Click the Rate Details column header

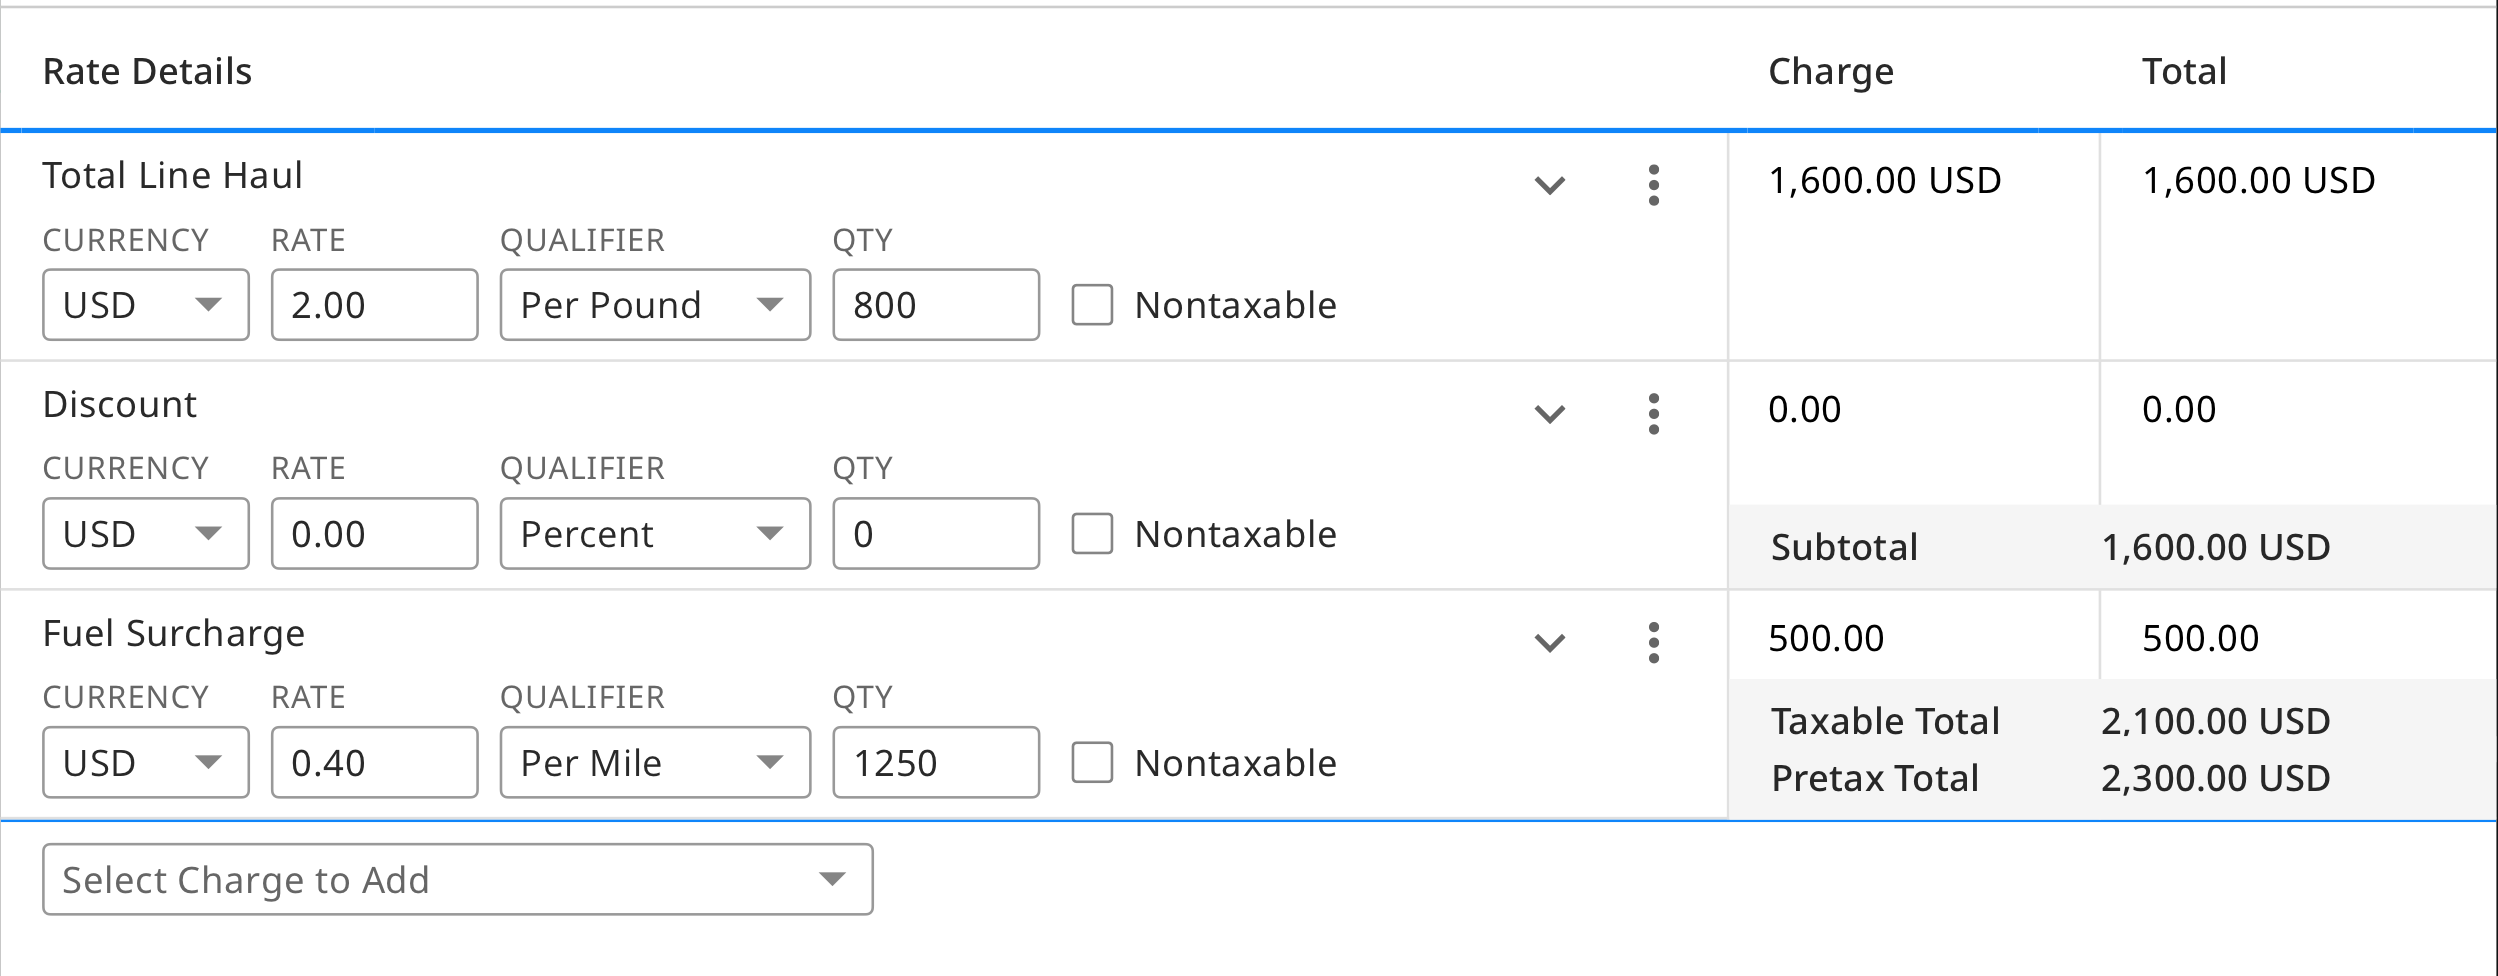point(147,72)
